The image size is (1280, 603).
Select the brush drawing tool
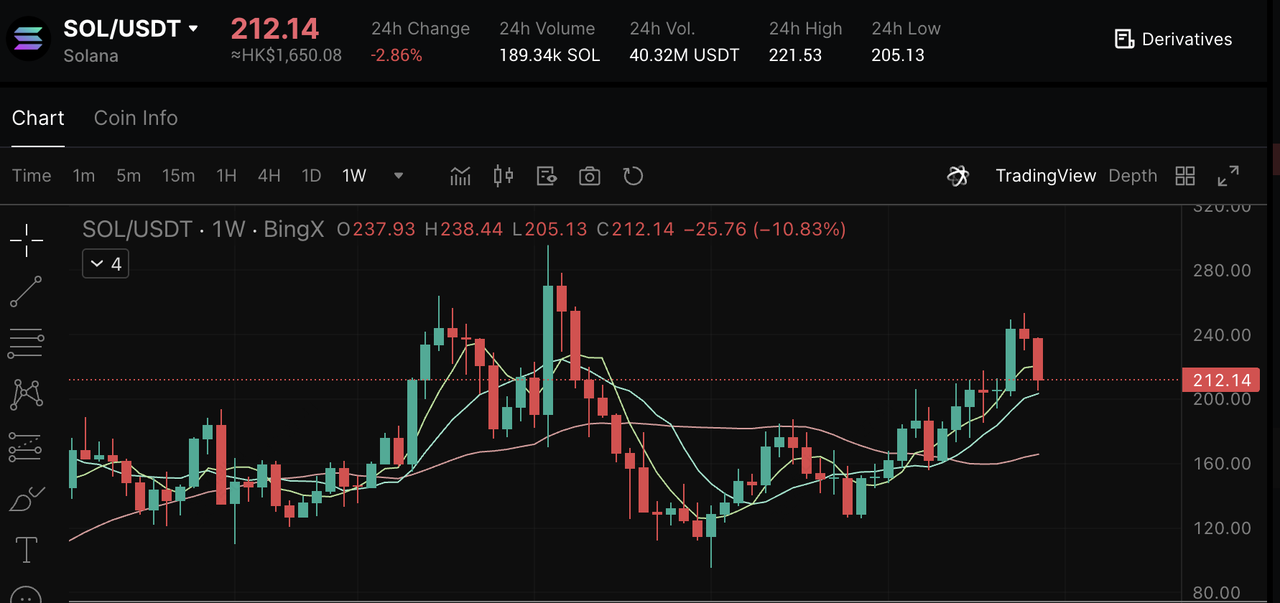(26, 498)
